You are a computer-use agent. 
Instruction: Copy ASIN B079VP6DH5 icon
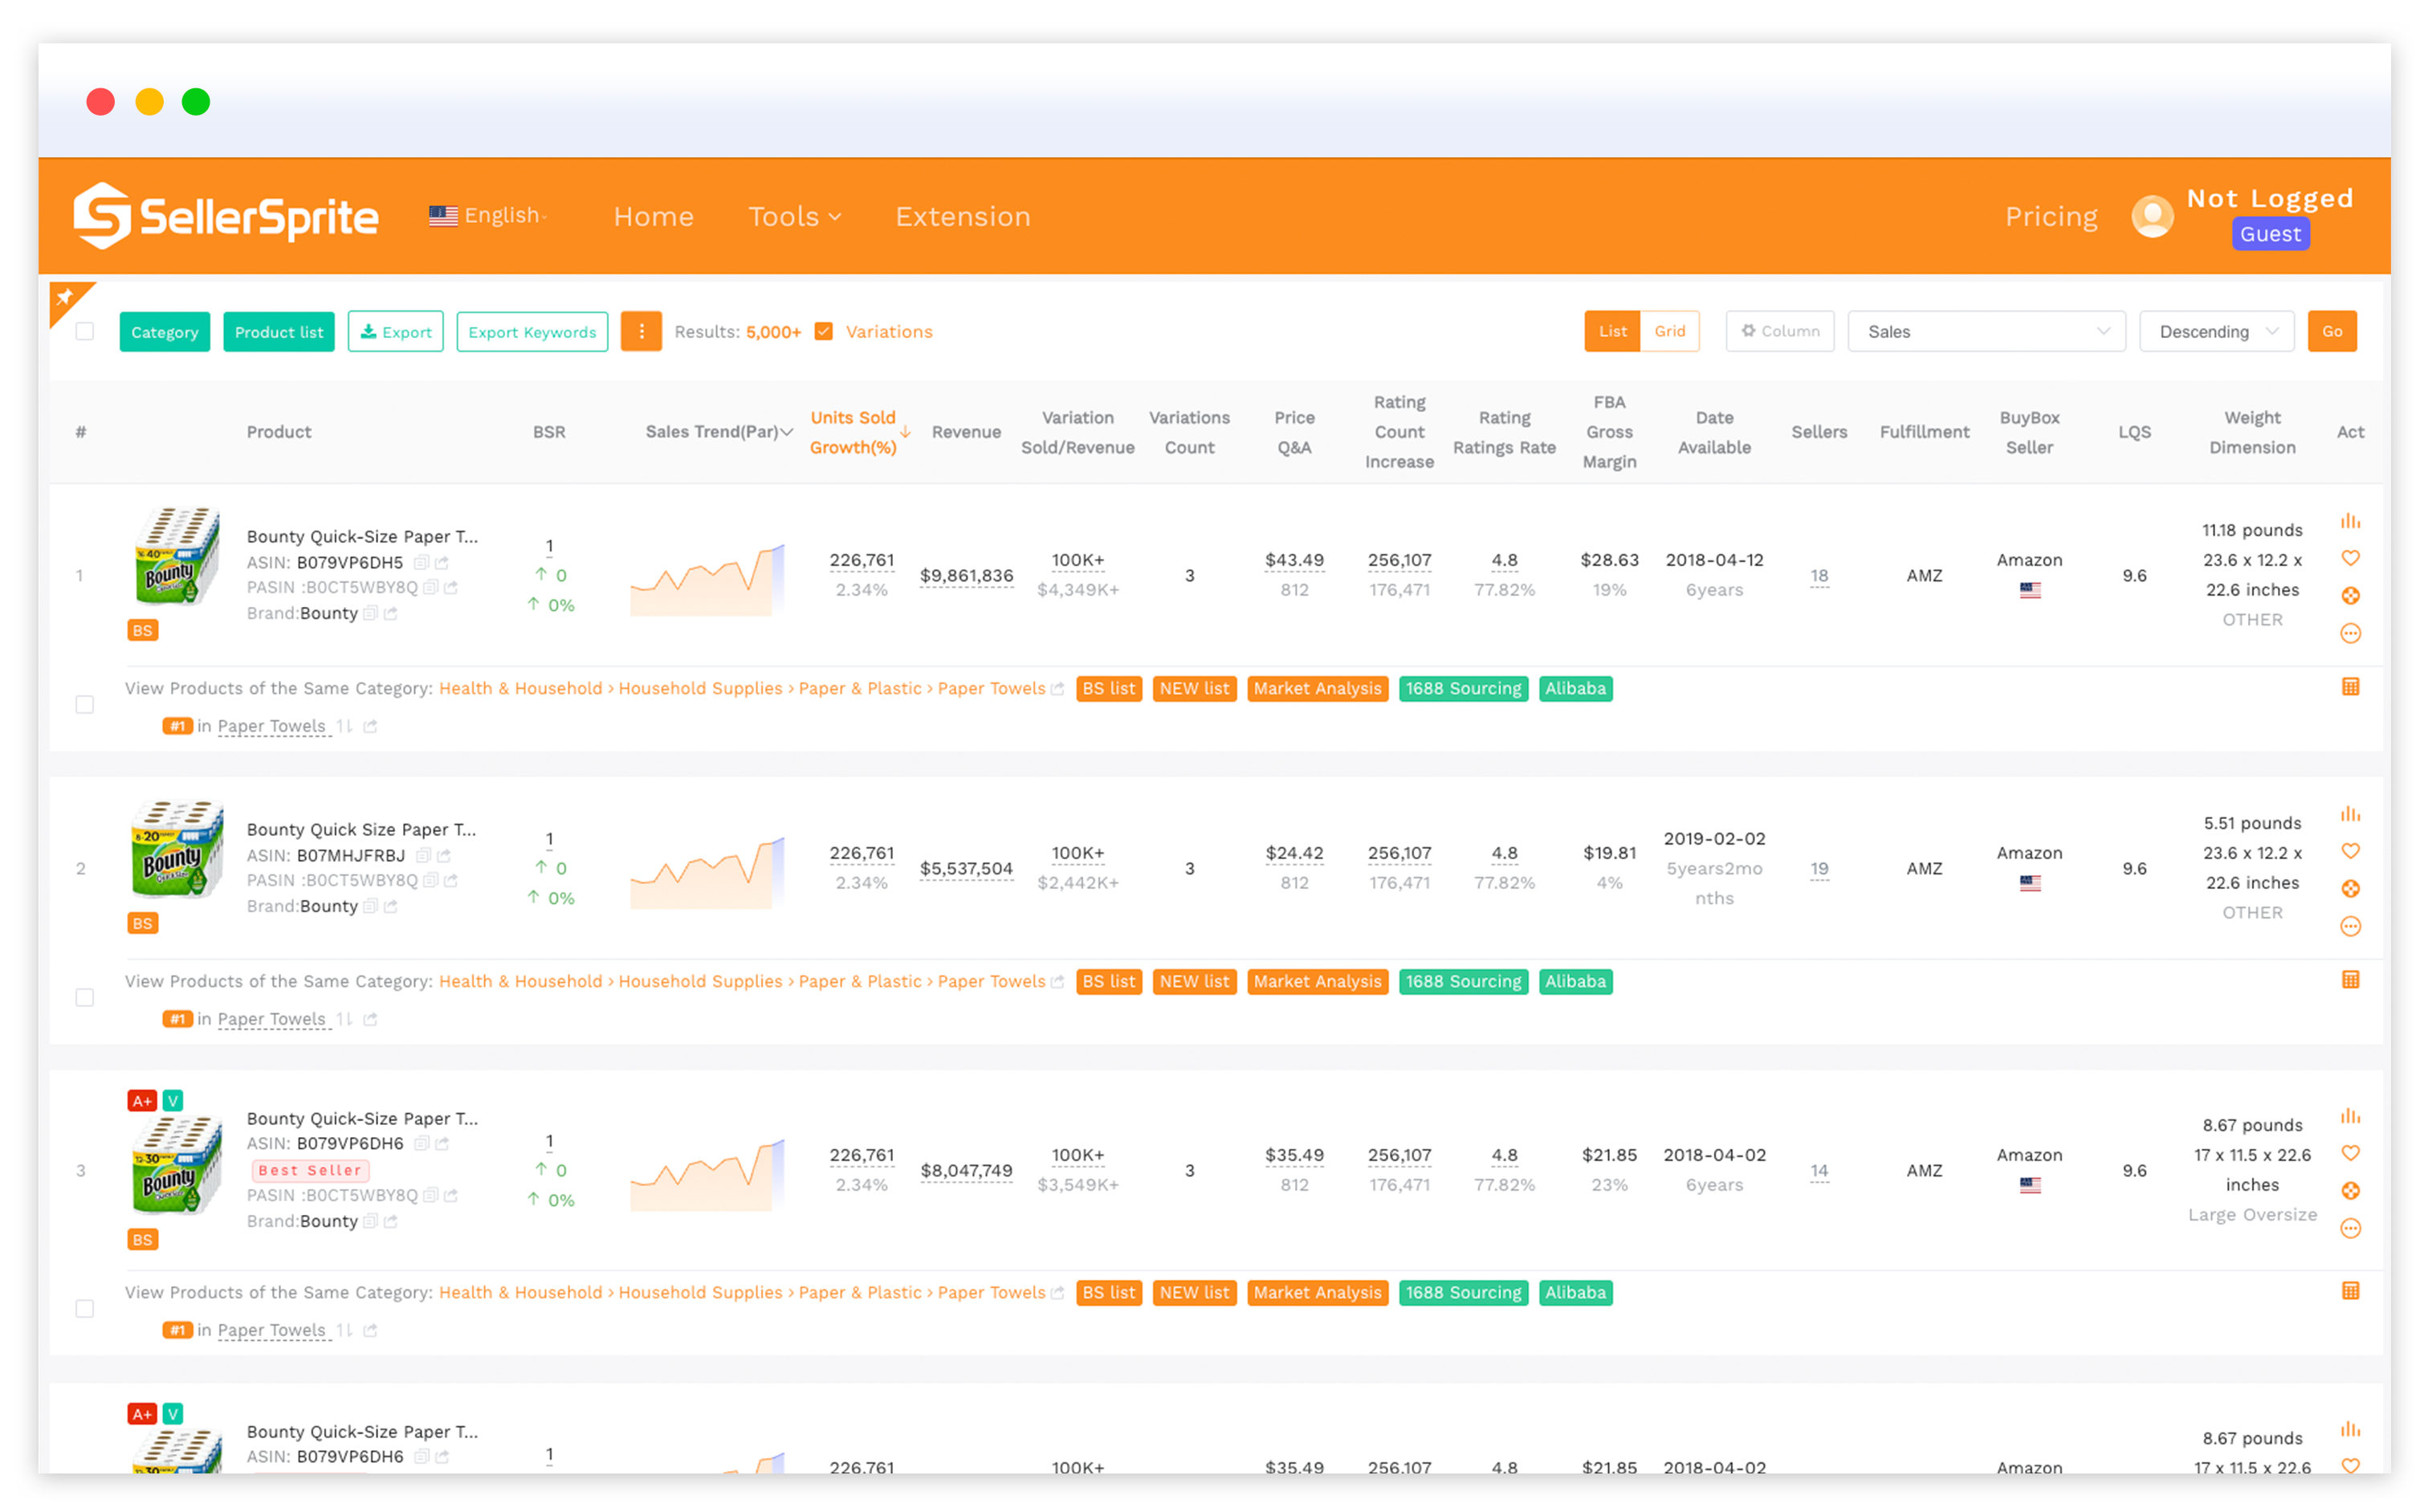(x=421, y=562)
